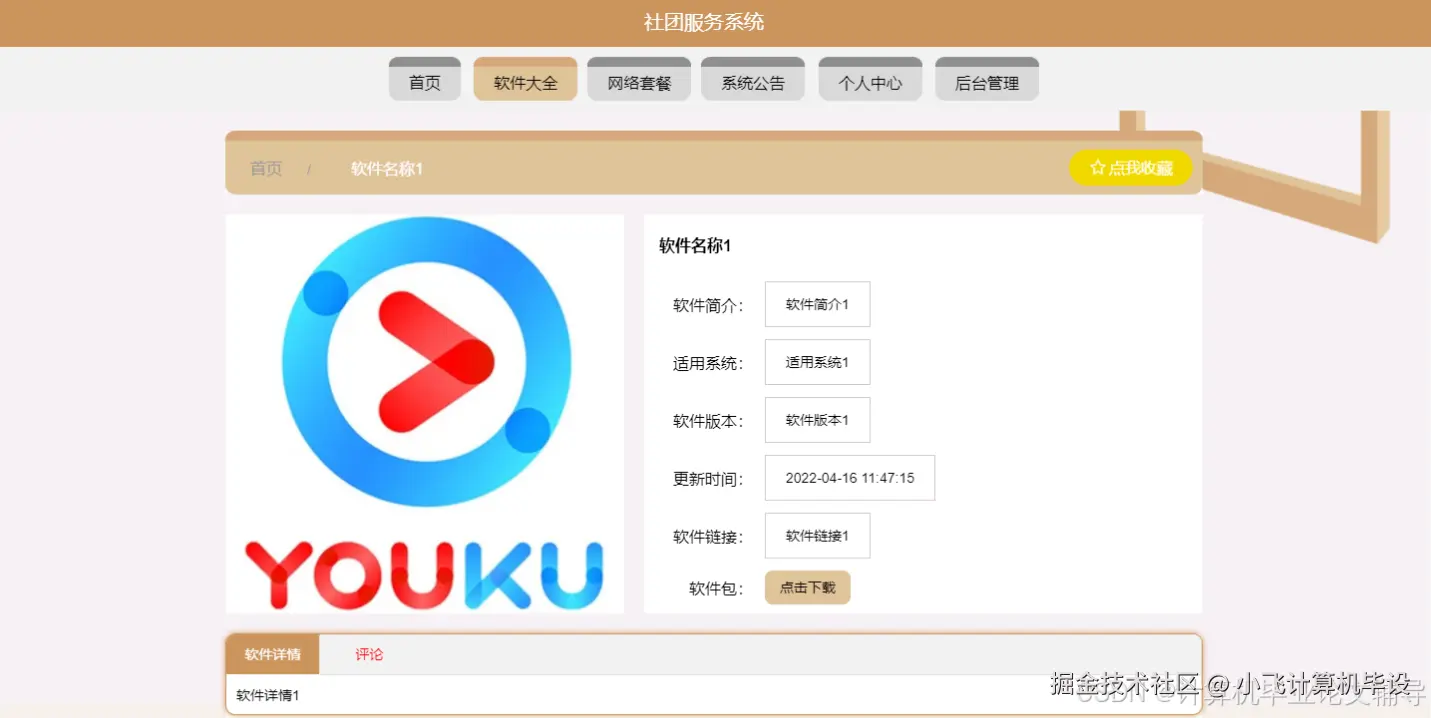
Task: Enter the 后台管理 admin backend
Action: tap(987, 78)
